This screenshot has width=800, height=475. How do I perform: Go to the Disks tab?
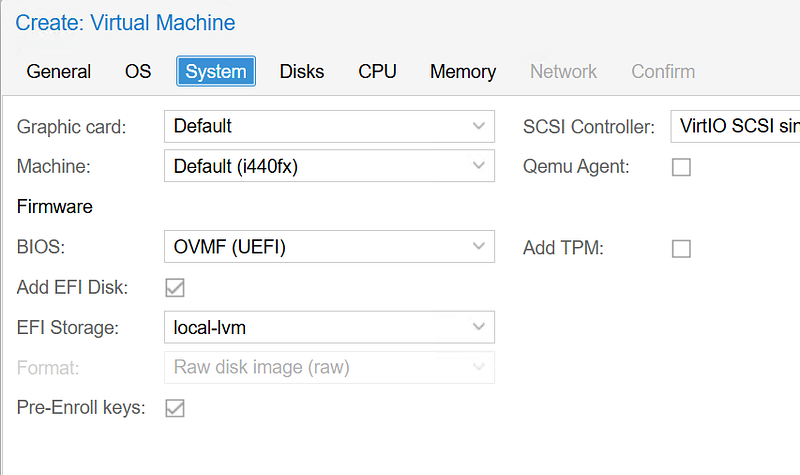pyautogui.click(x=302, y=72)
